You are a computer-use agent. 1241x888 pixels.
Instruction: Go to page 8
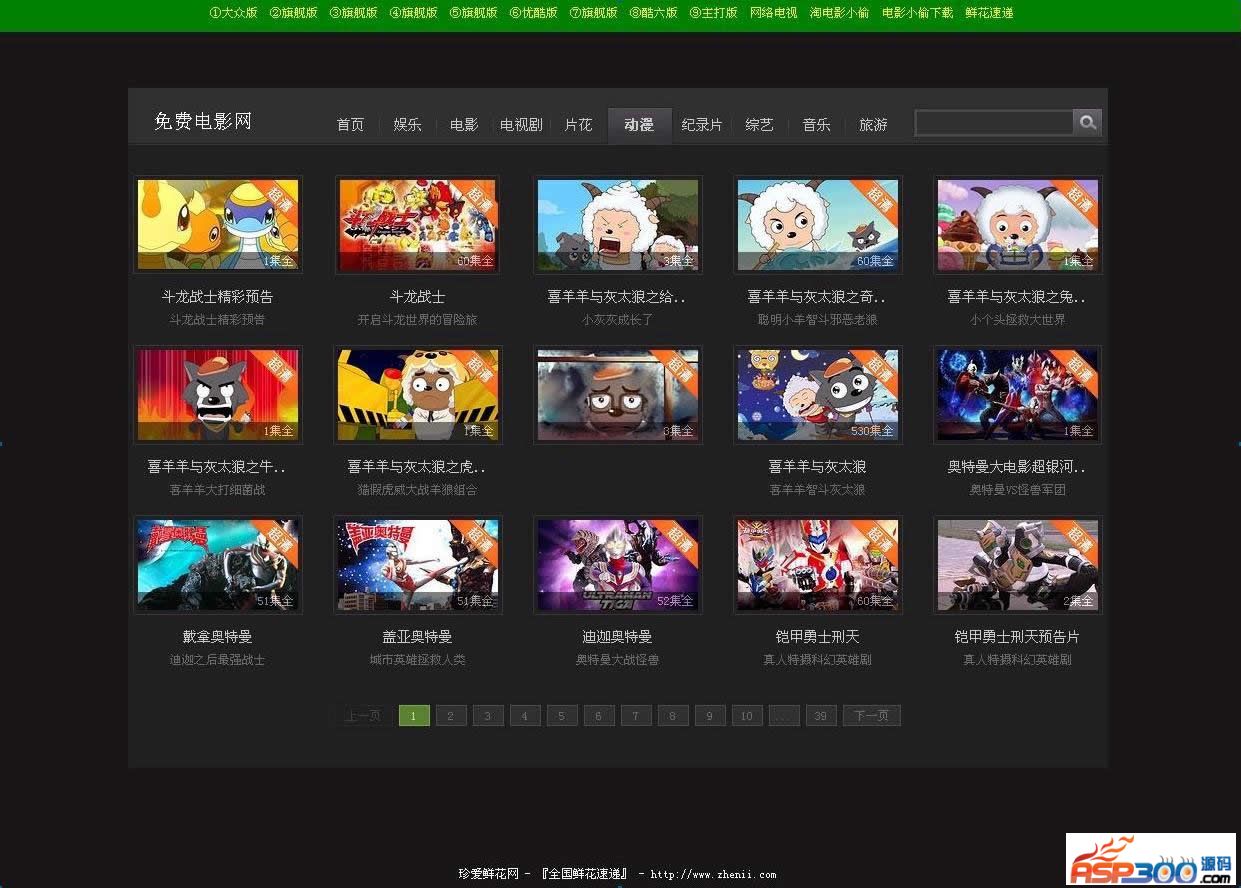point(673,716)
